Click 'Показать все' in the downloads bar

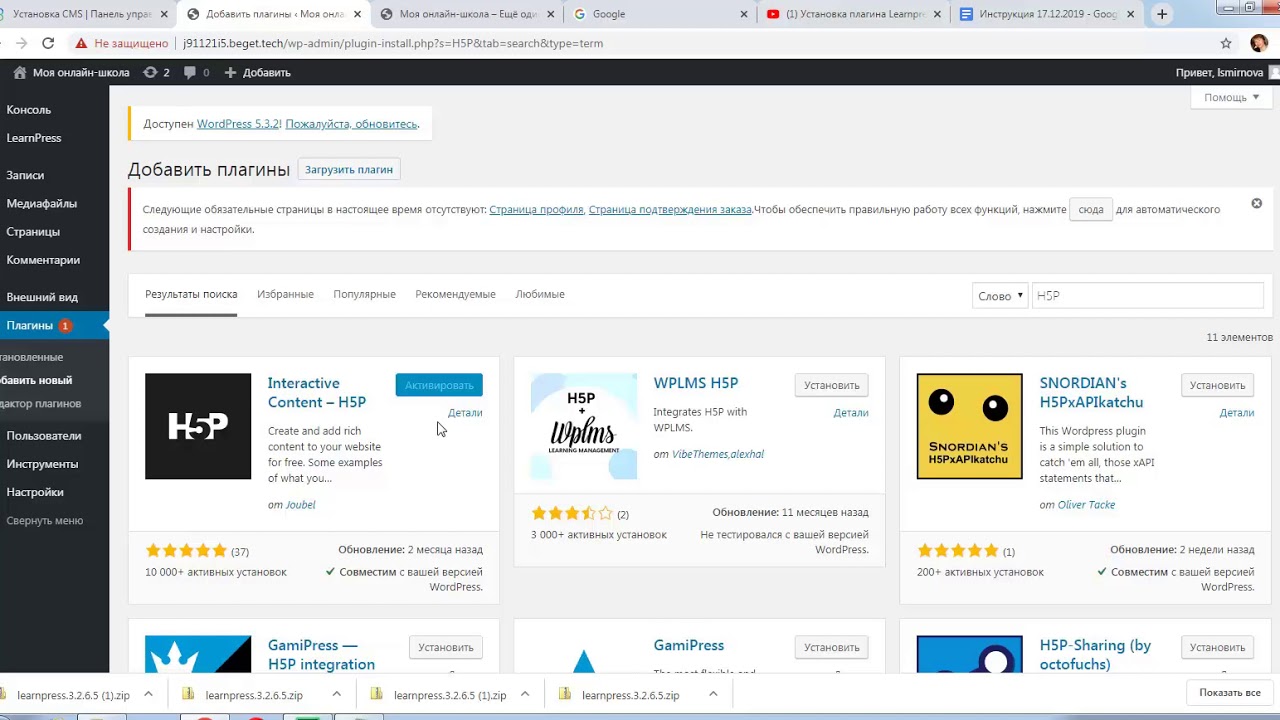pos(1230,693)
